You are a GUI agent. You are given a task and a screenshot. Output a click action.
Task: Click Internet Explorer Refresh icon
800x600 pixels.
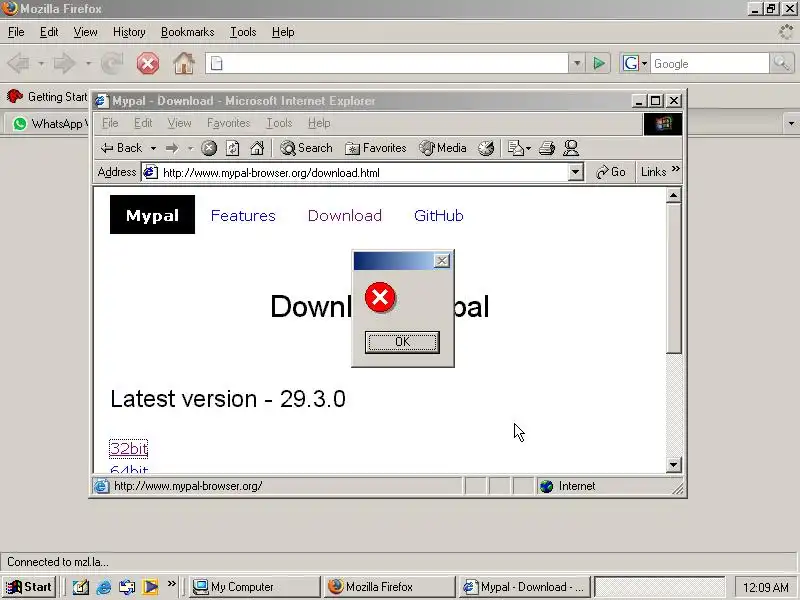[233, 148]
